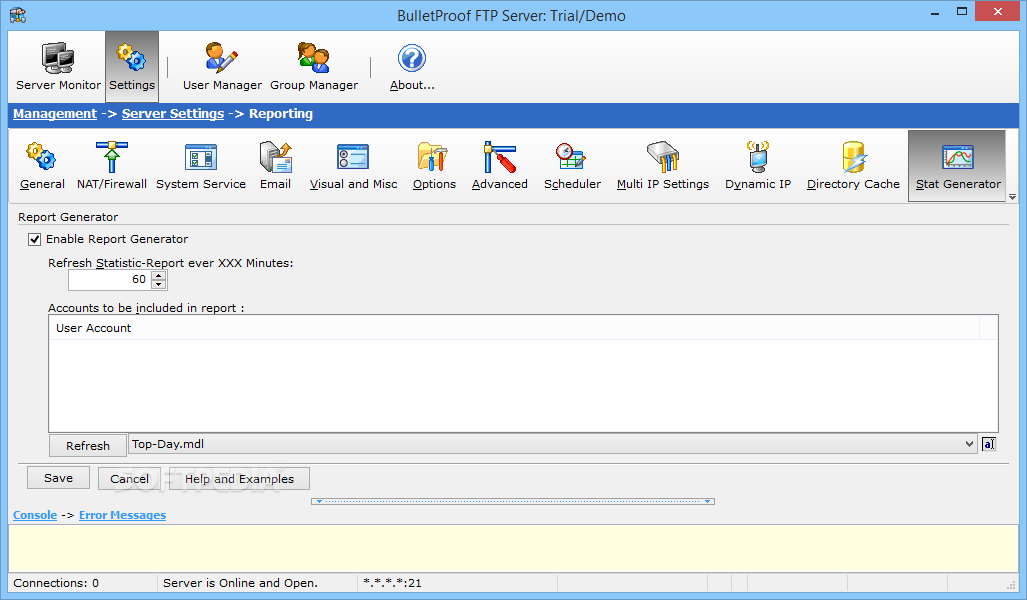Open the Options settings page
This screenshot has width=1027, height=600.
point(434,166)
